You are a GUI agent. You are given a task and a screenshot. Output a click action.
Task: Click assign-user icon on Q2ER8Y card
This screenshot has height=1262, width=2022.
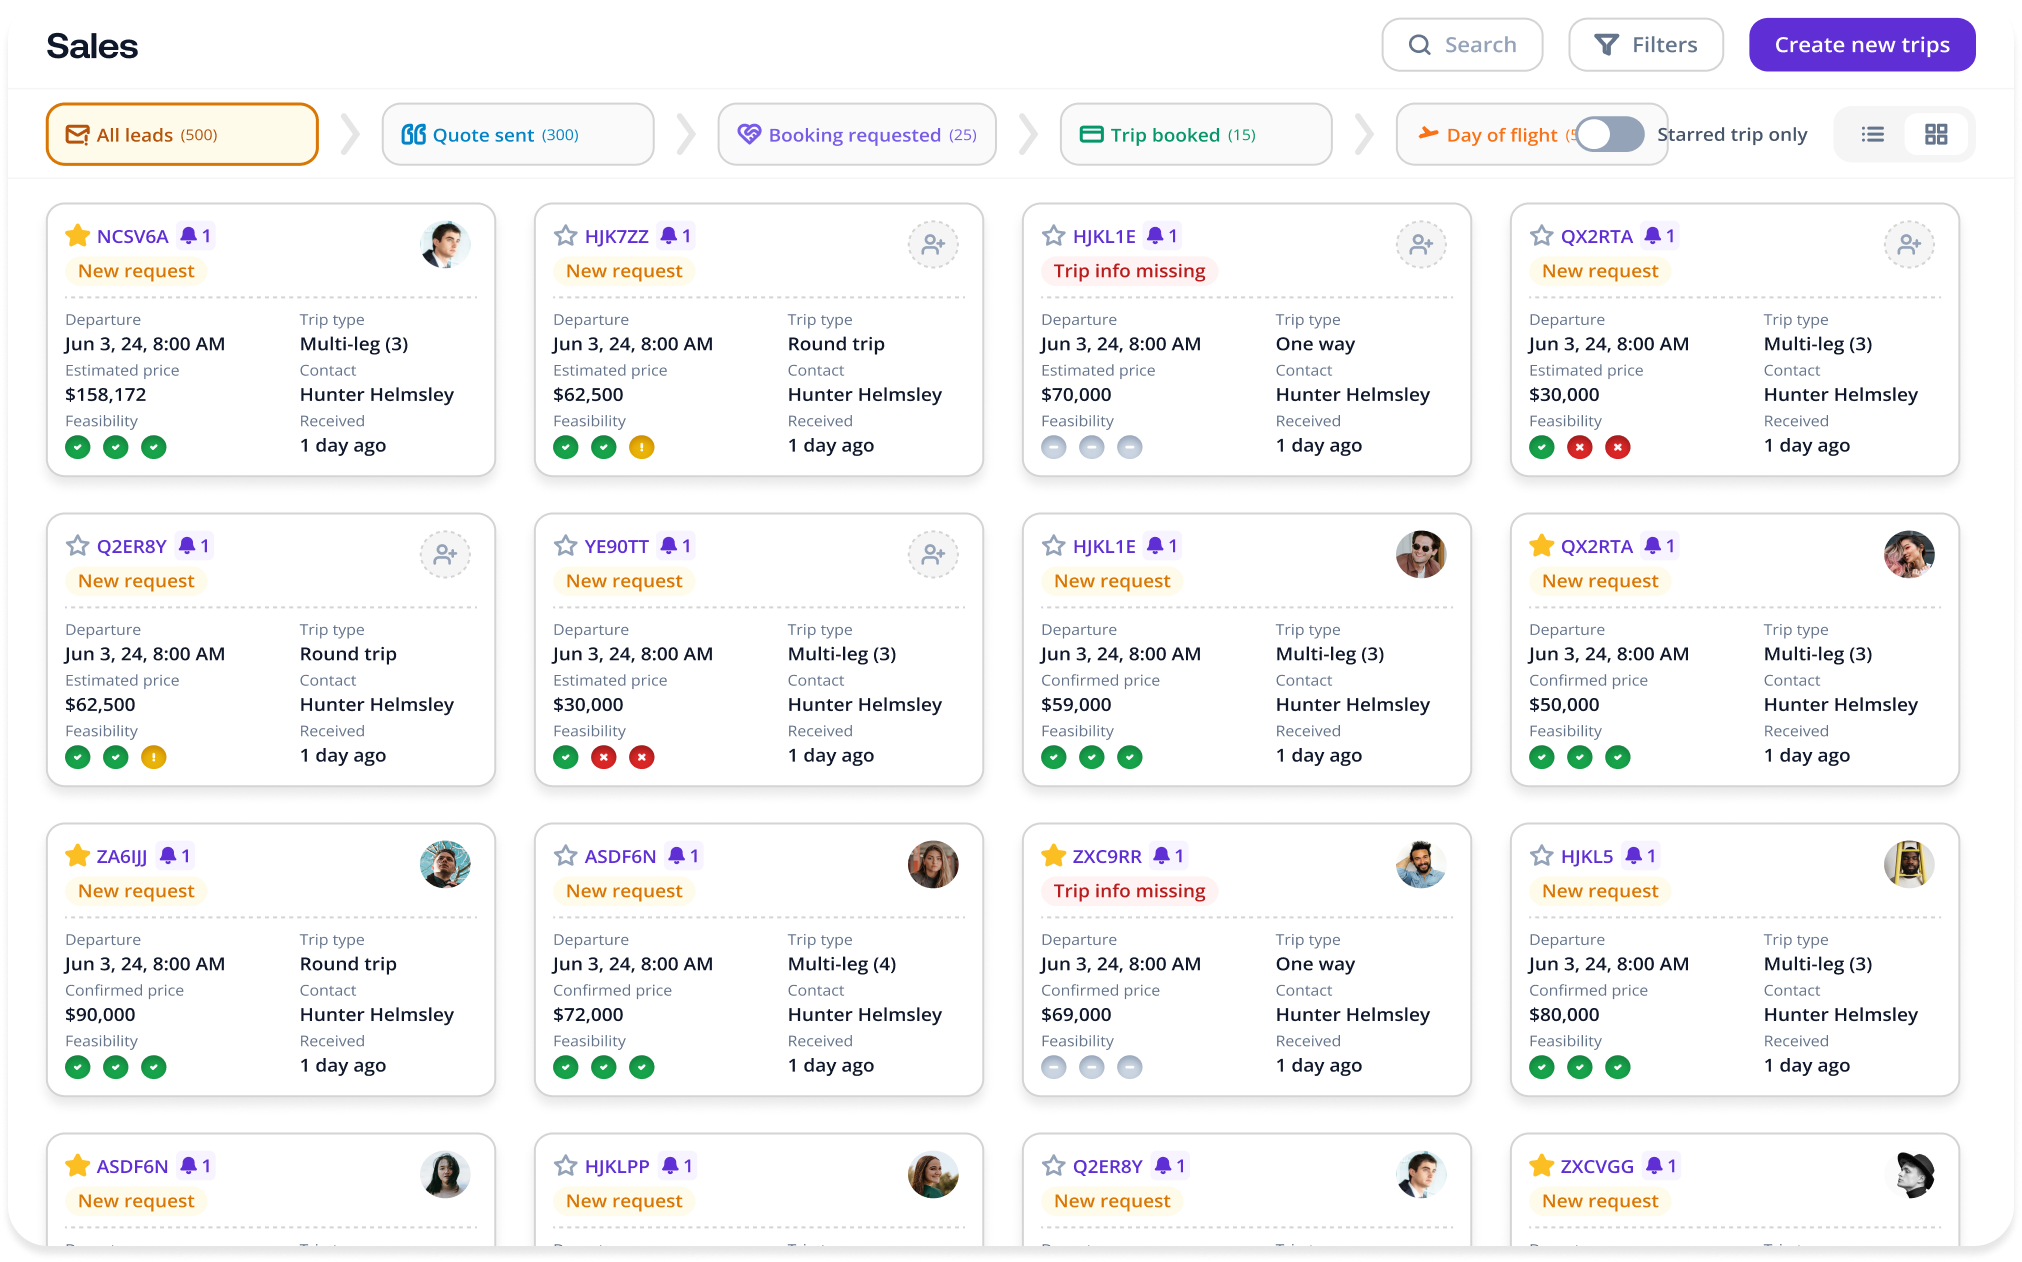point(445,555)
